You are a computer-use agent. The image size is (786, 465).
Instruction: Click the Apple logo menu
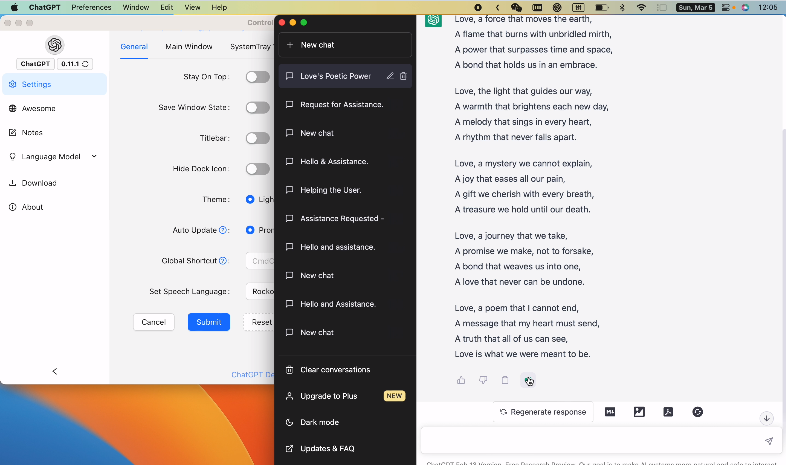point(14,7)
